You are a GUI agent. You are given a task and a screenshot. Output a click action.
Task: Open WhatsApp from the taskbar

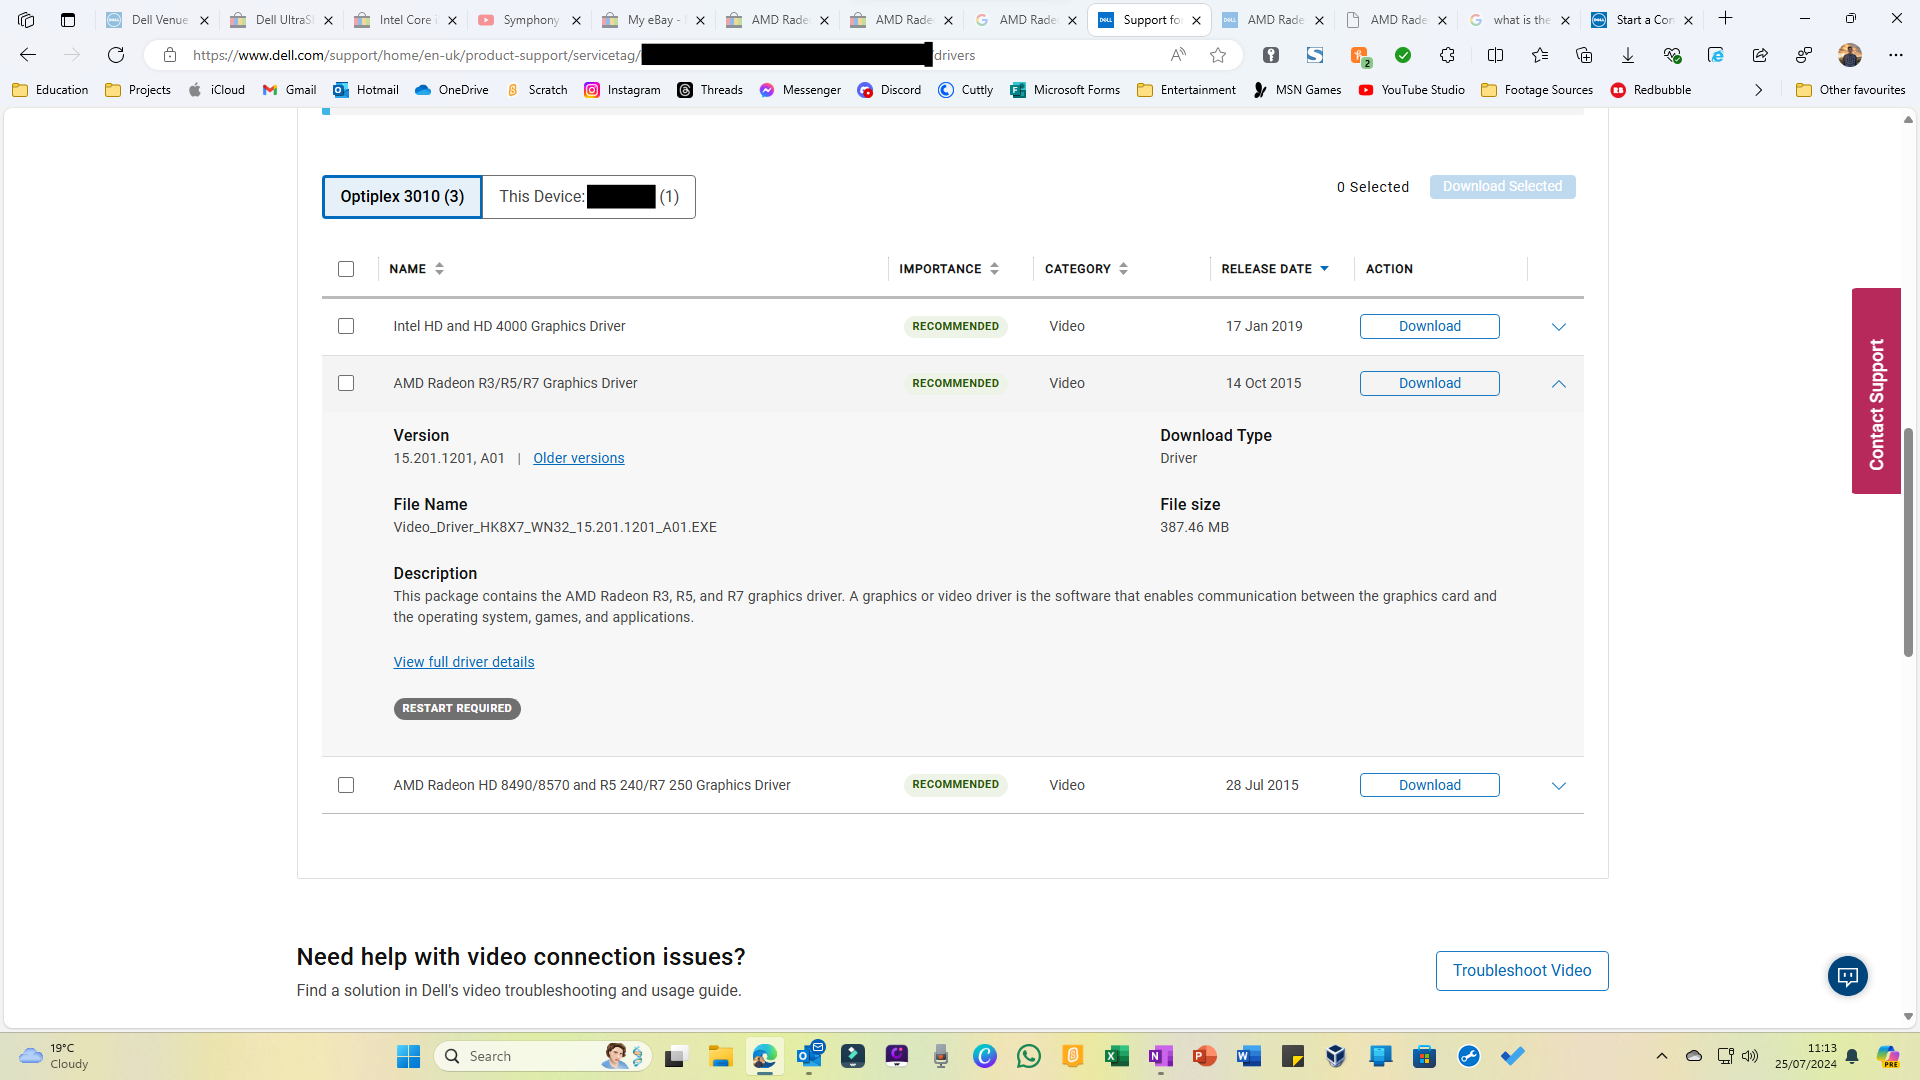click(x=1028, y=1056)
